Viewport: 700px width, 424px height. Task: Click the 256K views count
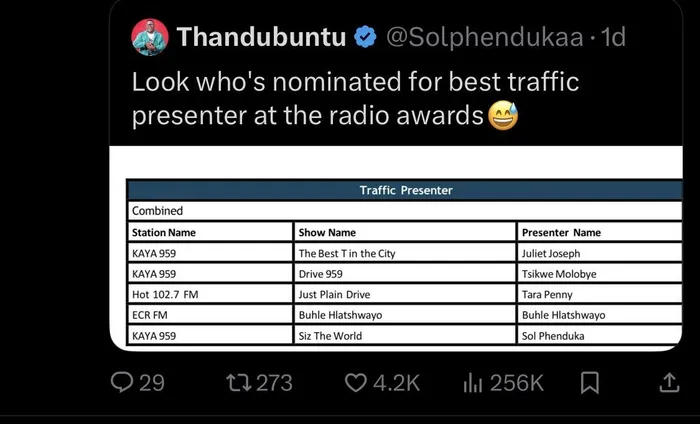click(517, 382)
